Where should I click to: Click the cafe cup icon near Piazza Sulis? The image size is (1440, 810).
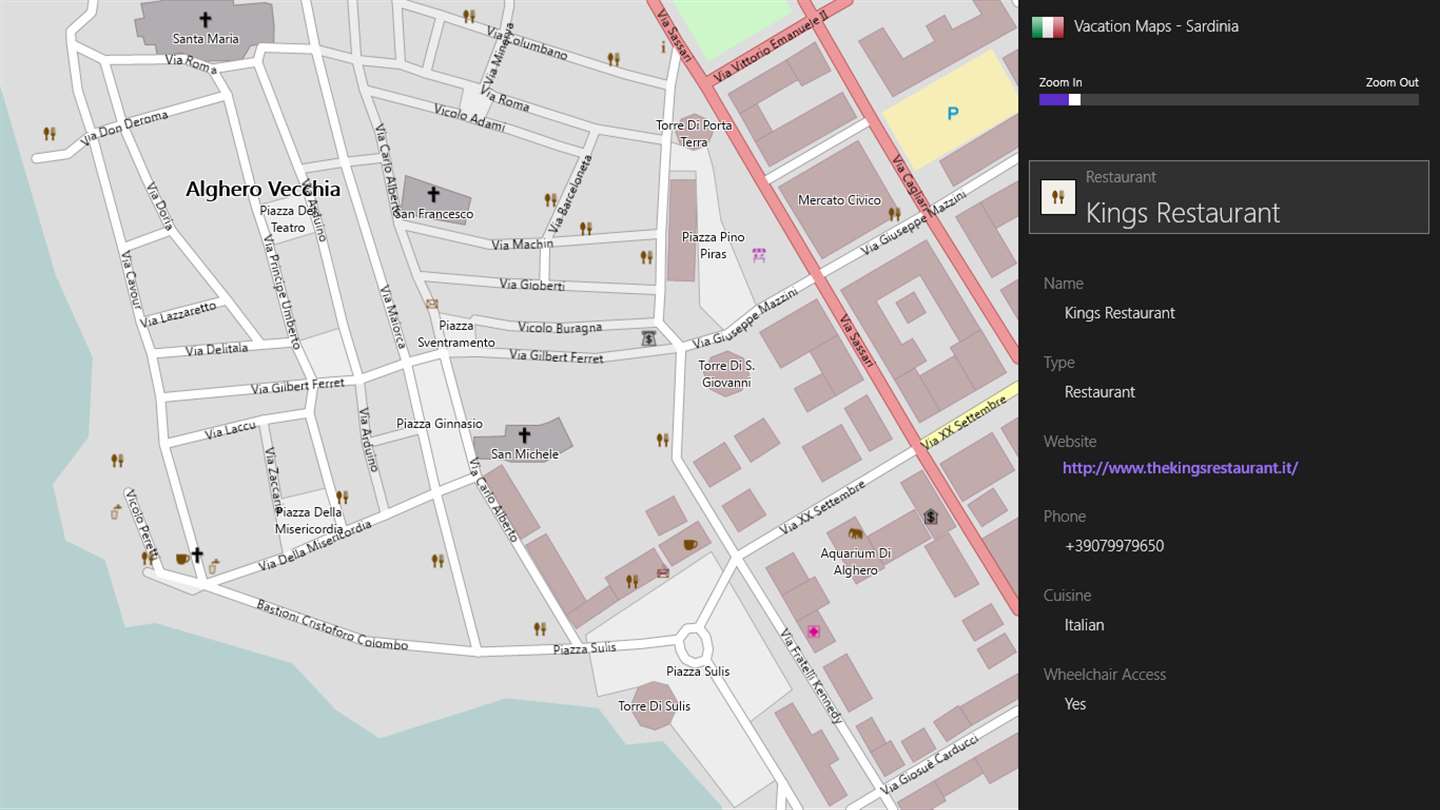pos(690,544)
